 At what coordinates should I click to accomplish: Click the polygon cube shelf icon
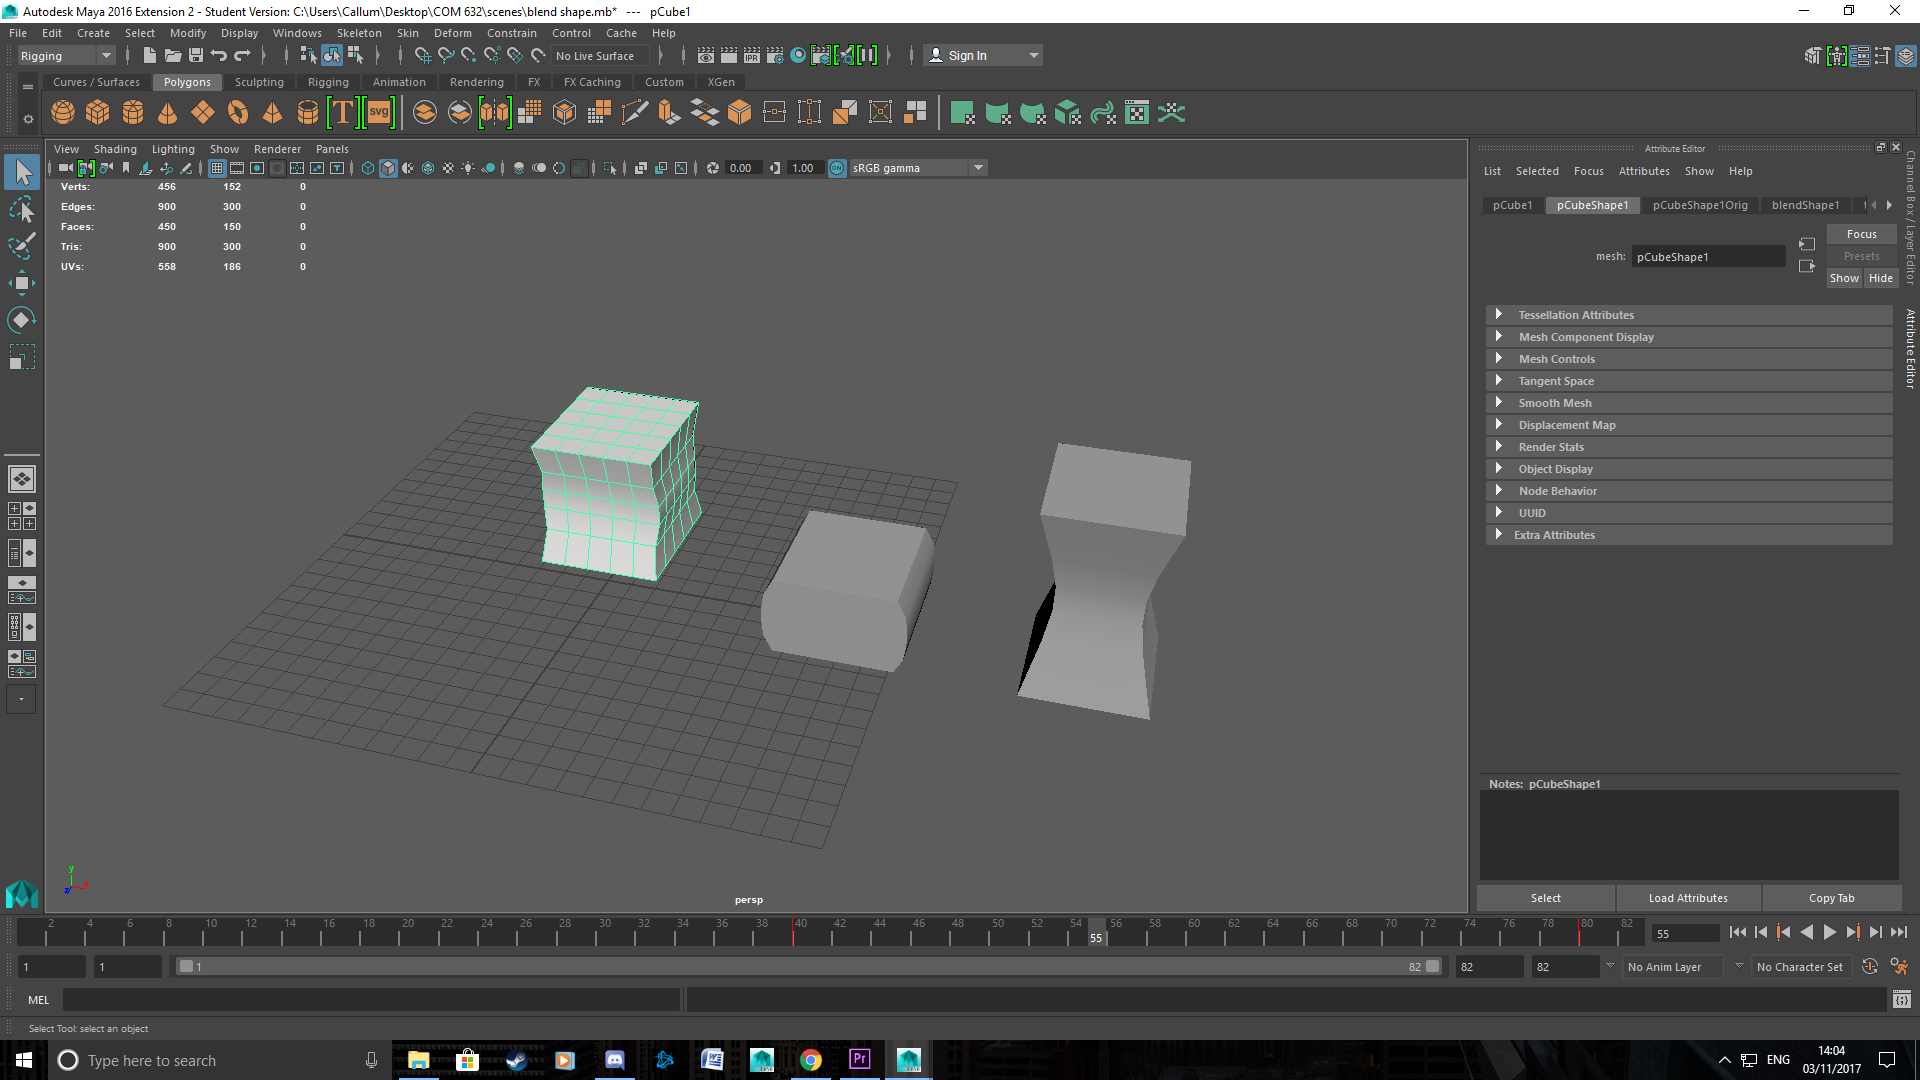[98, 113]
